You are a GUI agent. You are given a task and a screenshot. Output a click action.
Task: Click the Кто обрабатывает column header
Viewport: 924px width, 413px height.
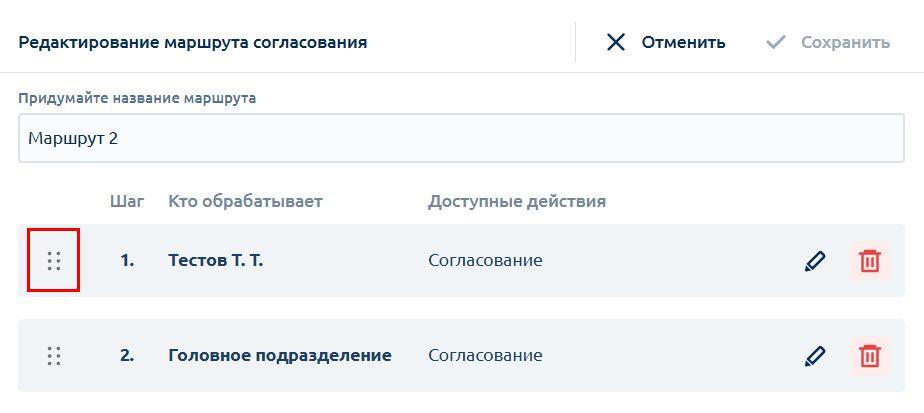(x=246, y=202)
